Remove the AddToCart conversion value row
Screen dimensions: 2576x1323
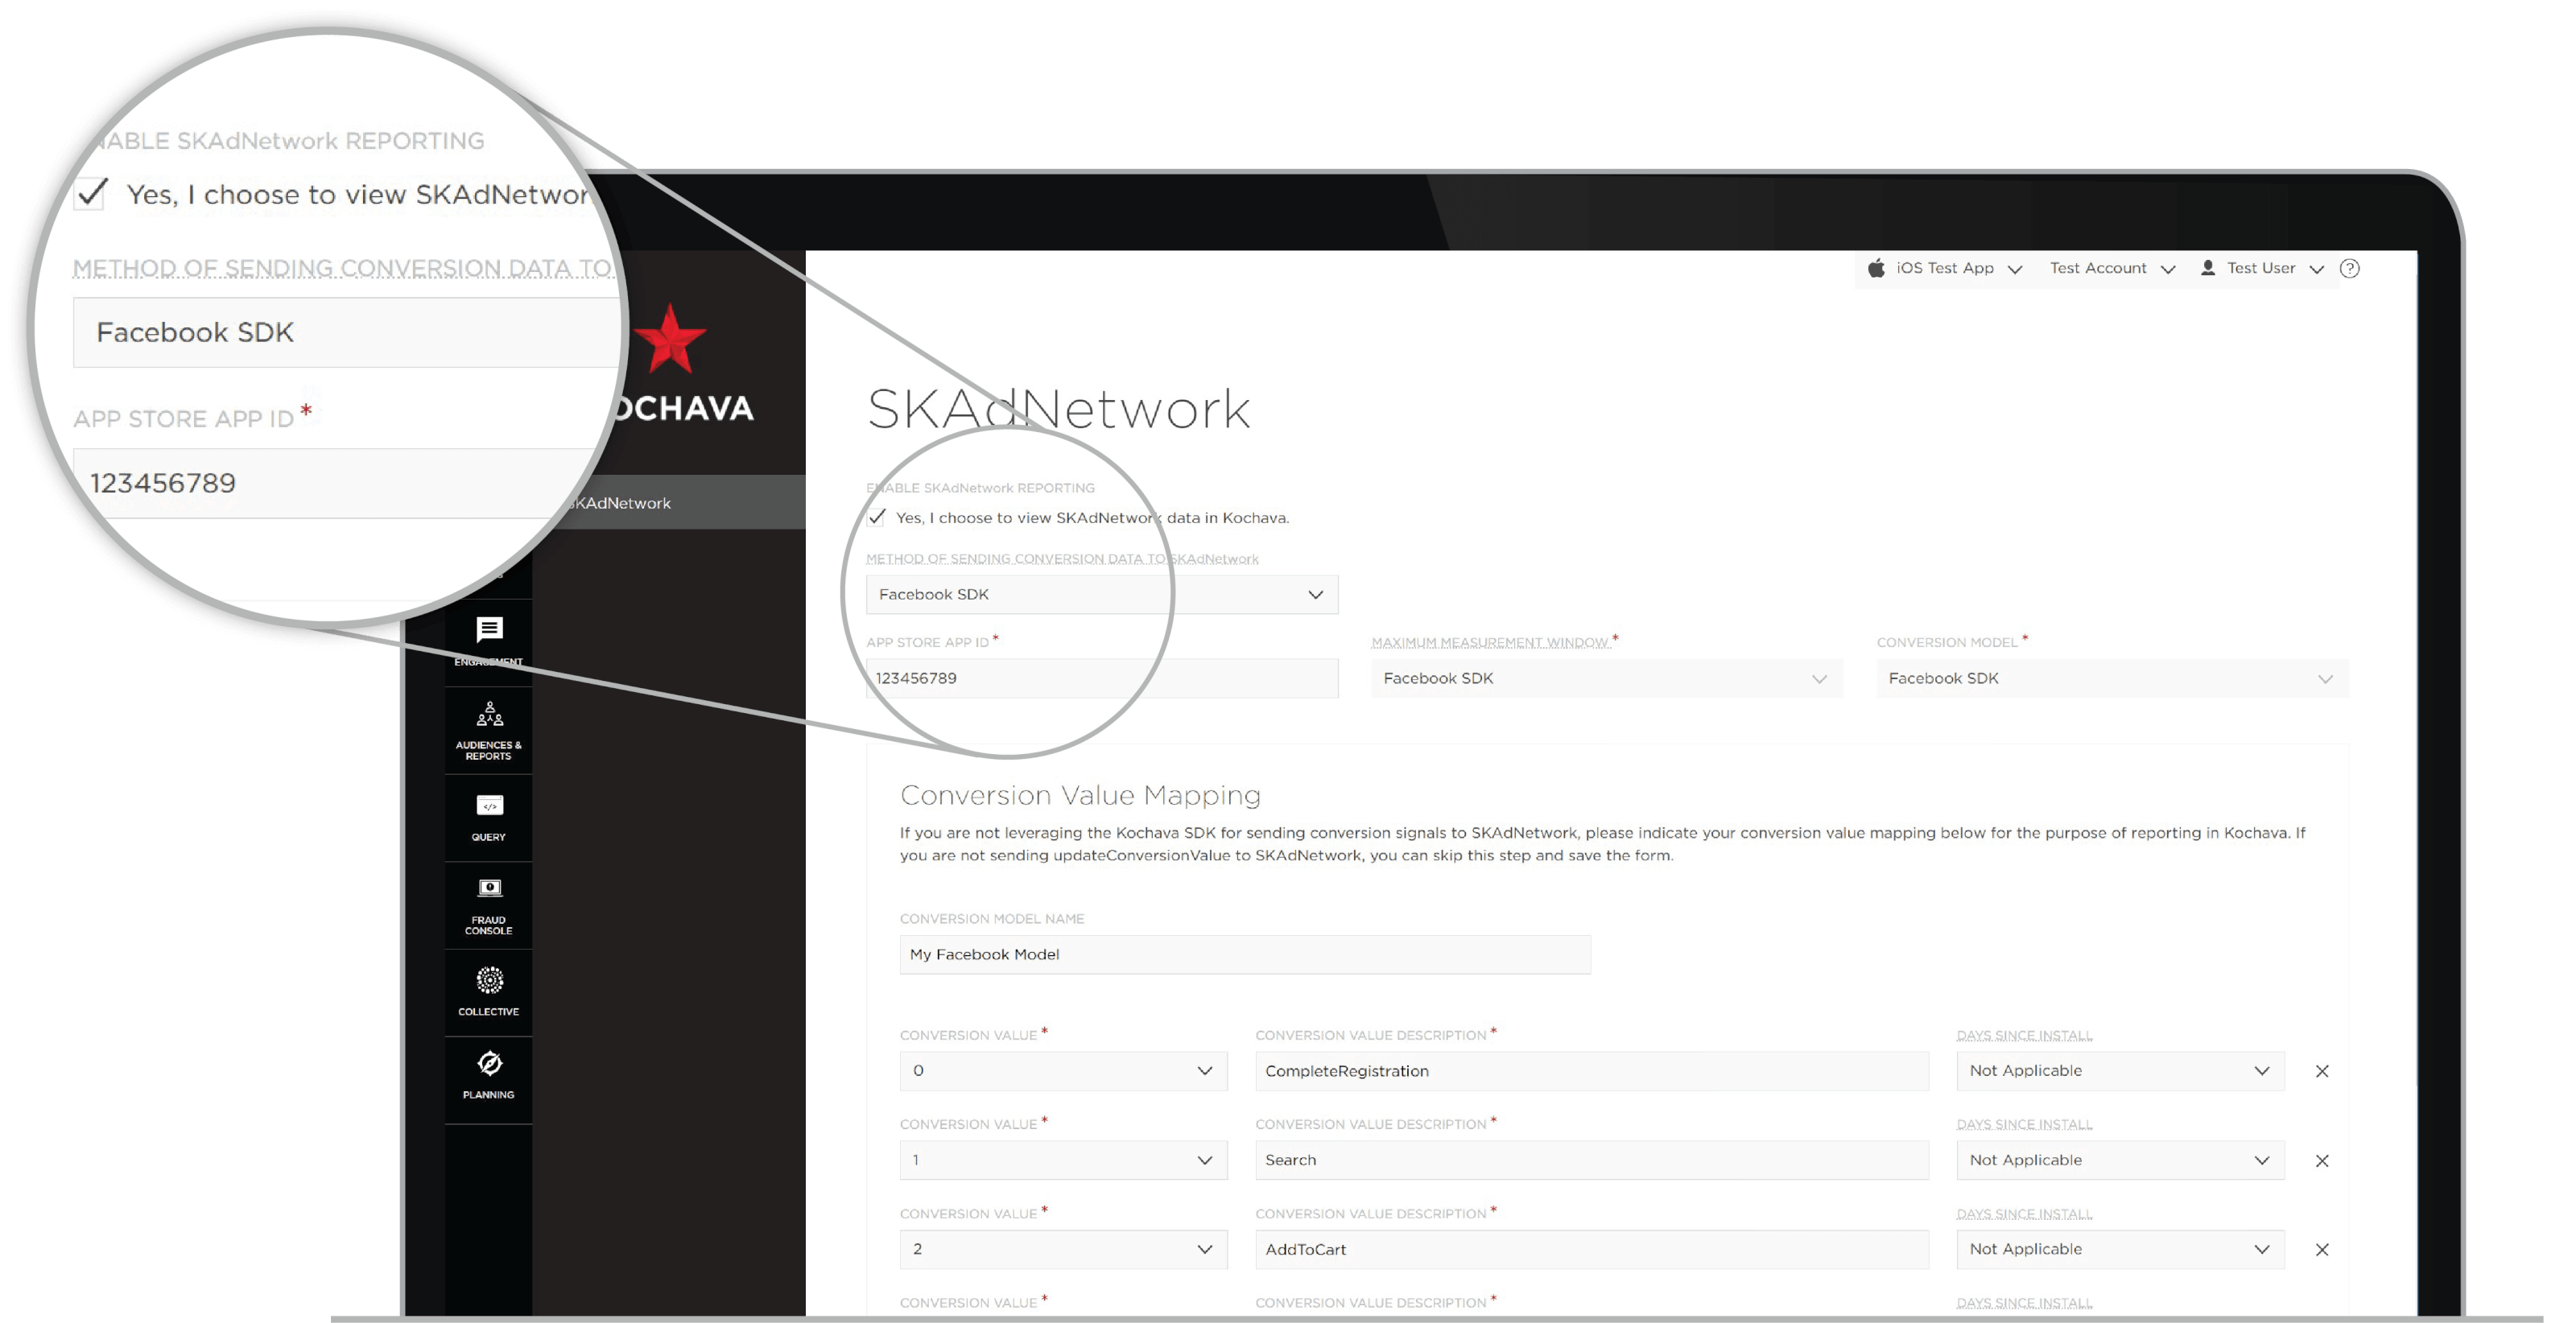(2322, 1250)
